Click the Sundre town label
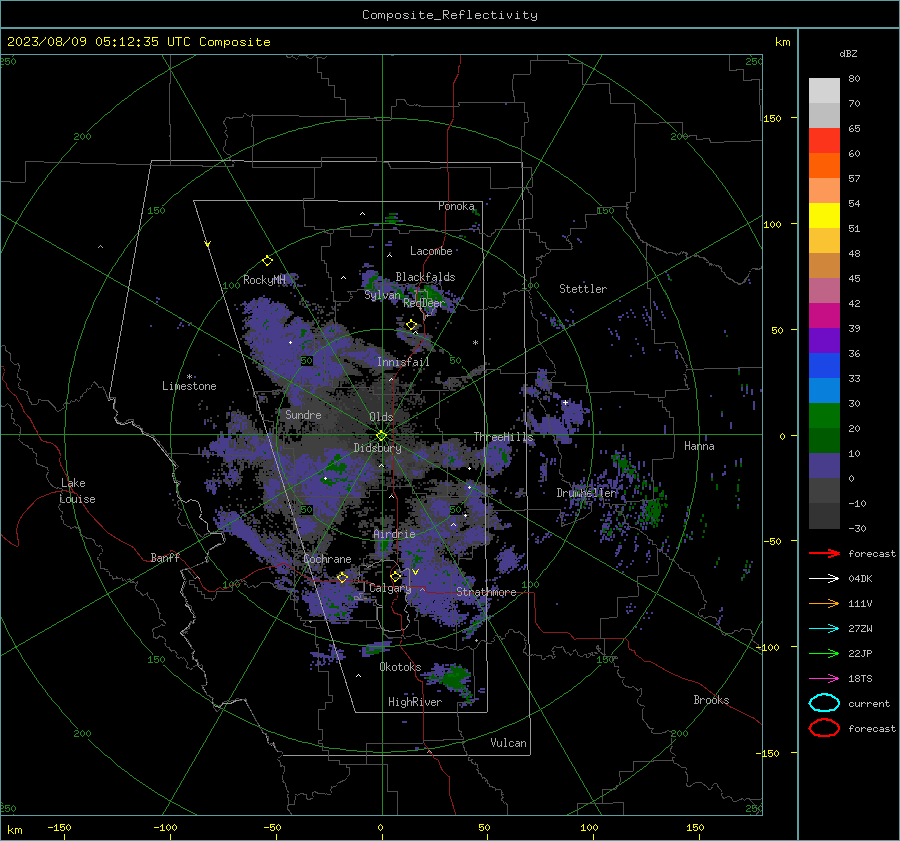Screen dimensions: 900x841 point(303,415)
